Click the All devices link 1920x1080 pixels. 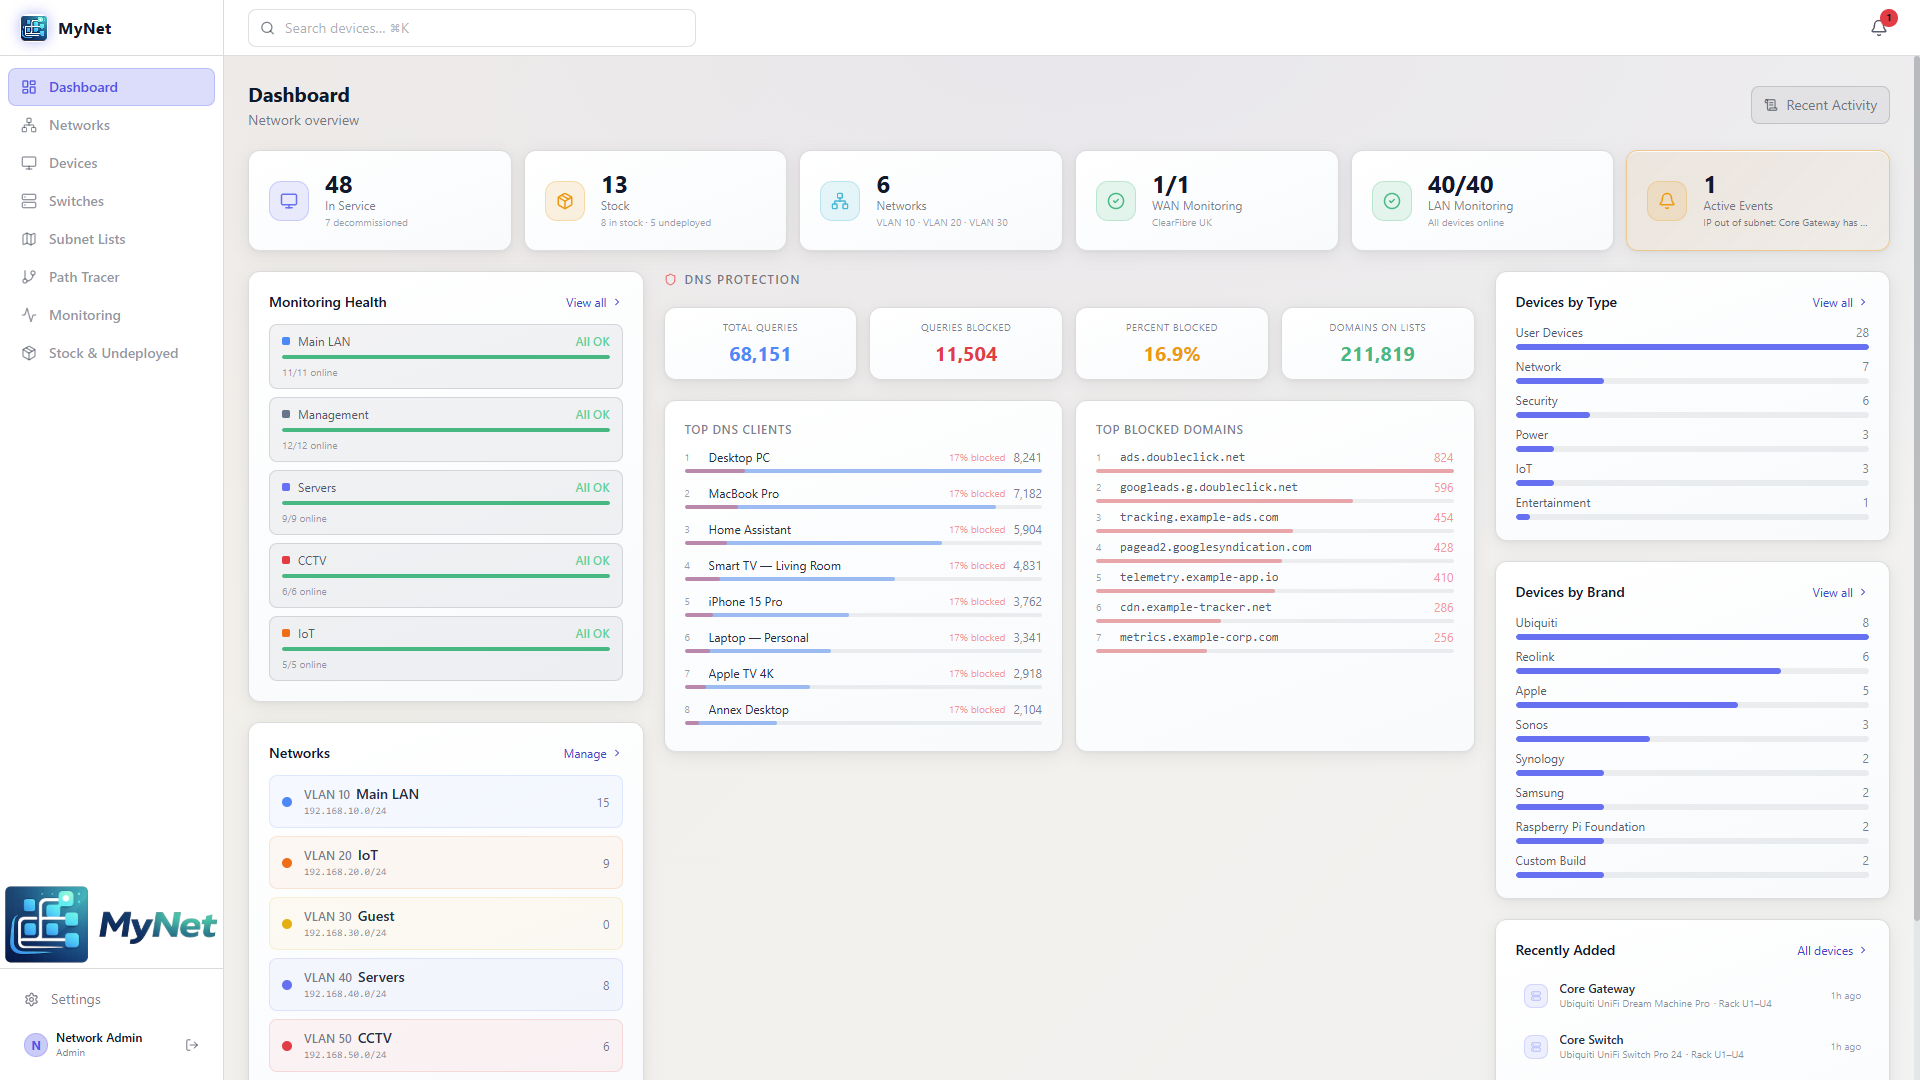point(1830,951)
